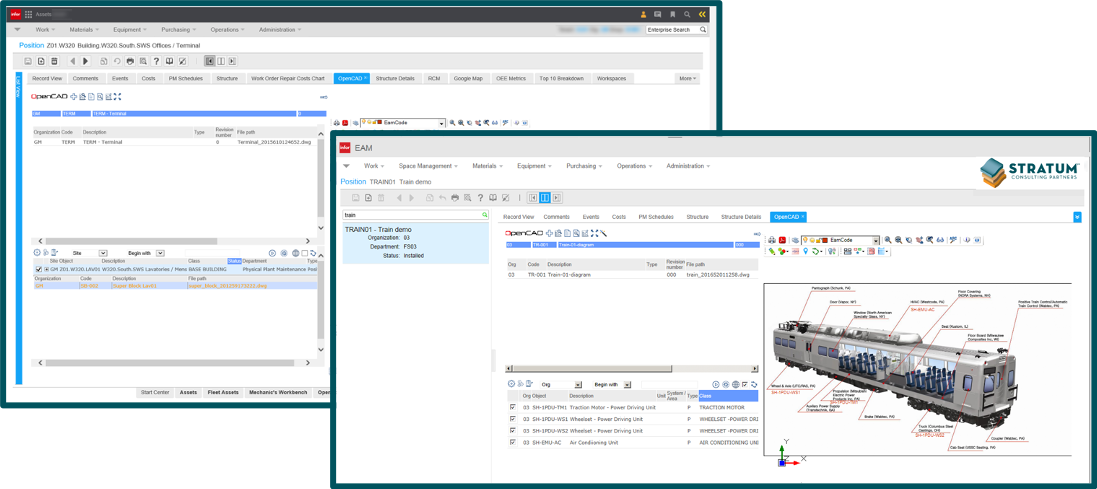The image size is (1097, 489).
Task: Click the Position link in EAM window
Action: tap(353, 182)
